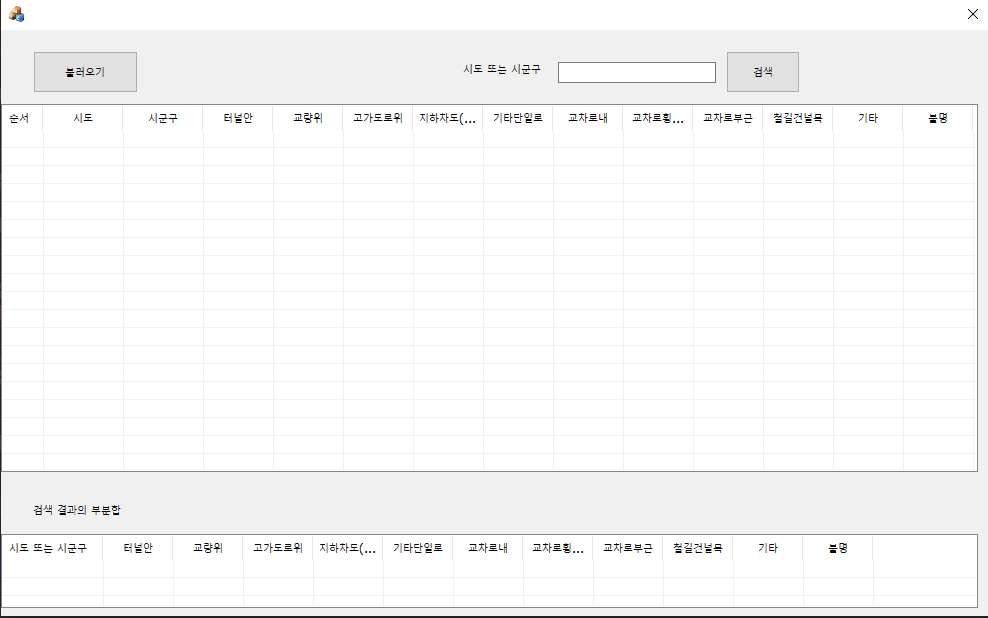This screenshot has width=988, height=618.
Task: Click the 불러오기 load button
Action: tap(85, 72)
